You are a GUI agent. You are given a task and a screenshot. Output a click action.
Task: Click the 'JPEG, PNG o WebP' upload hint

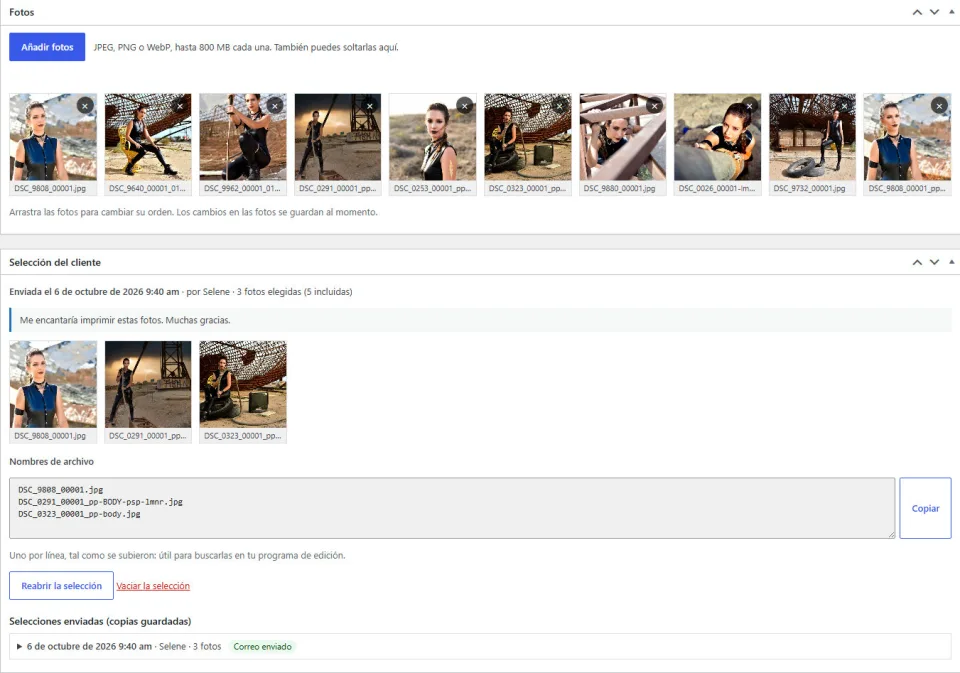(246, 47)
